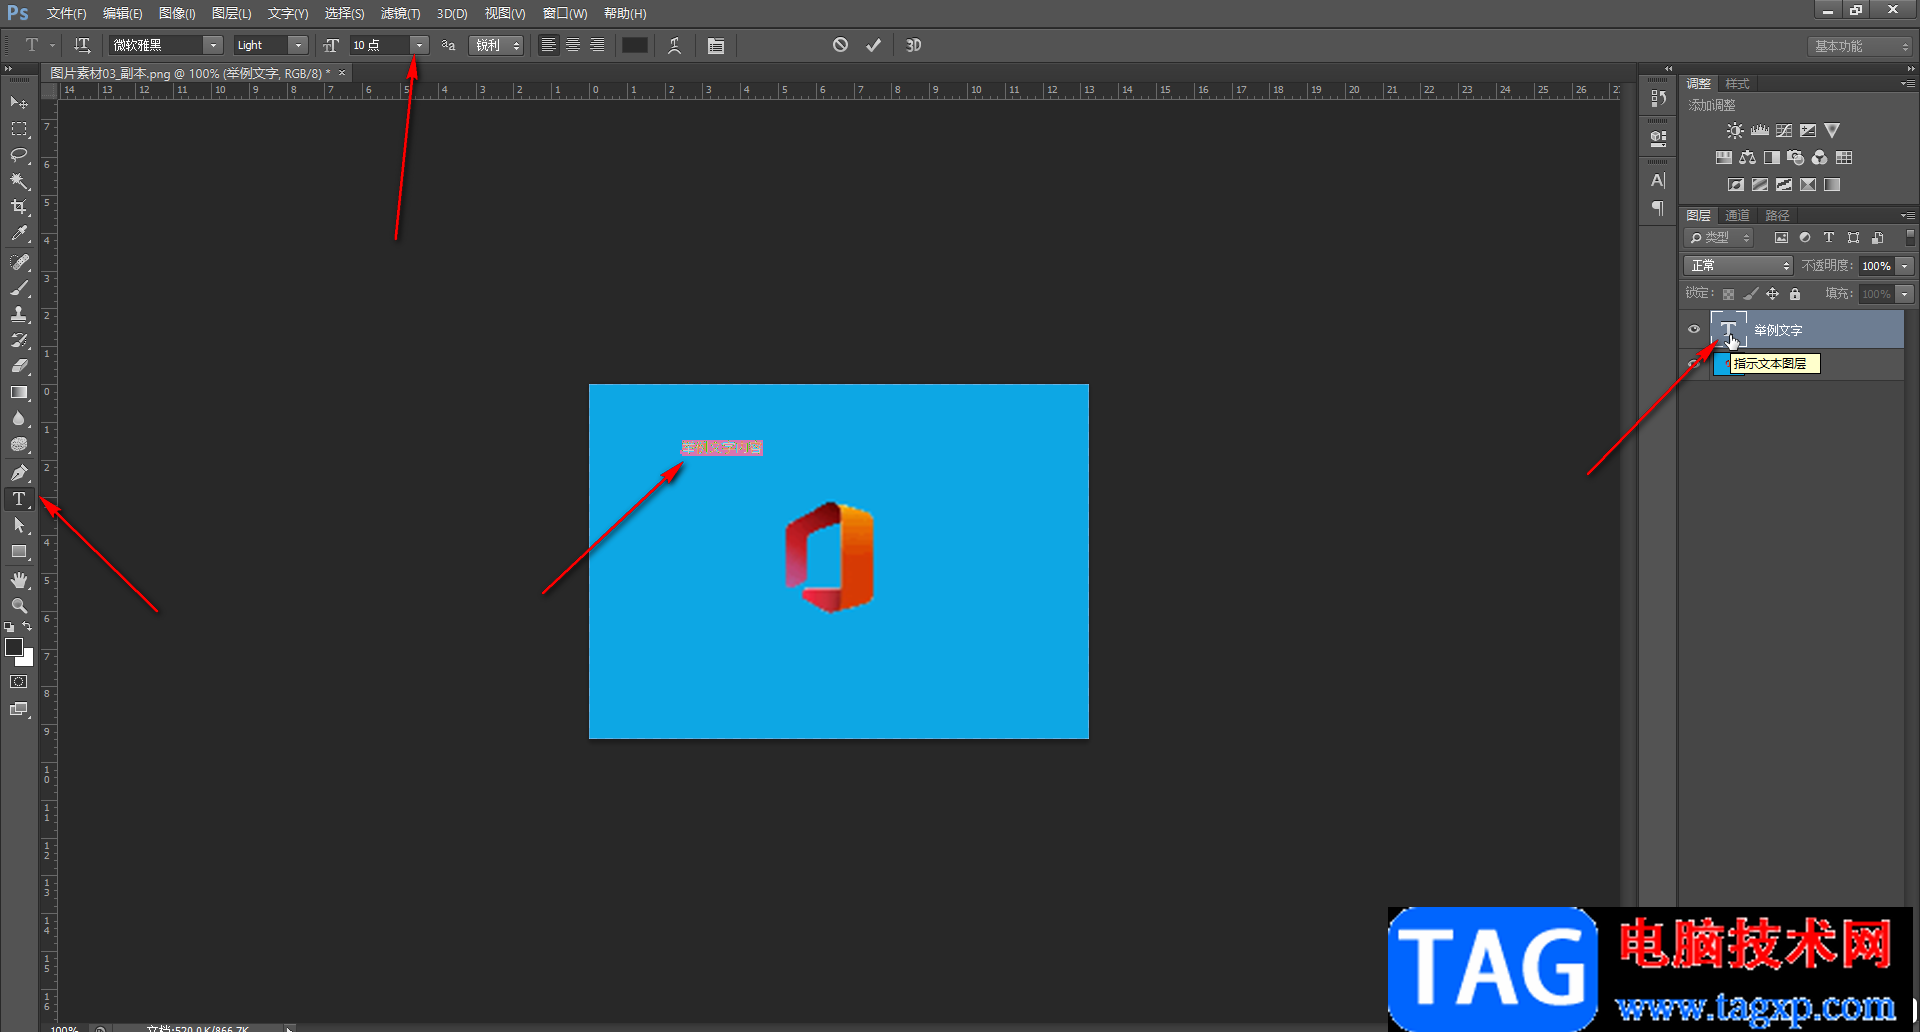Toggle type layer filter
This screenshot has width=1920, height=1032.
click(x=1829, y=238)
